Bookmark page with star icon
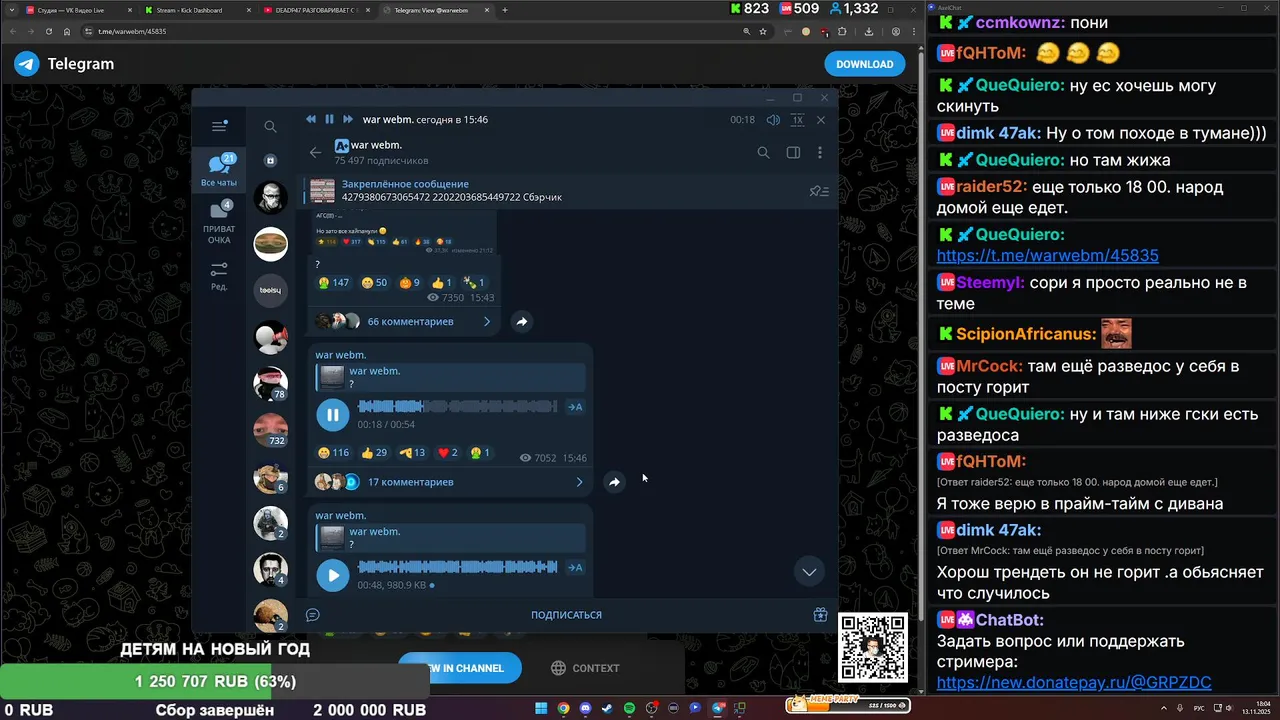Viewport: 1280px width, 720px height. (763, 31)
